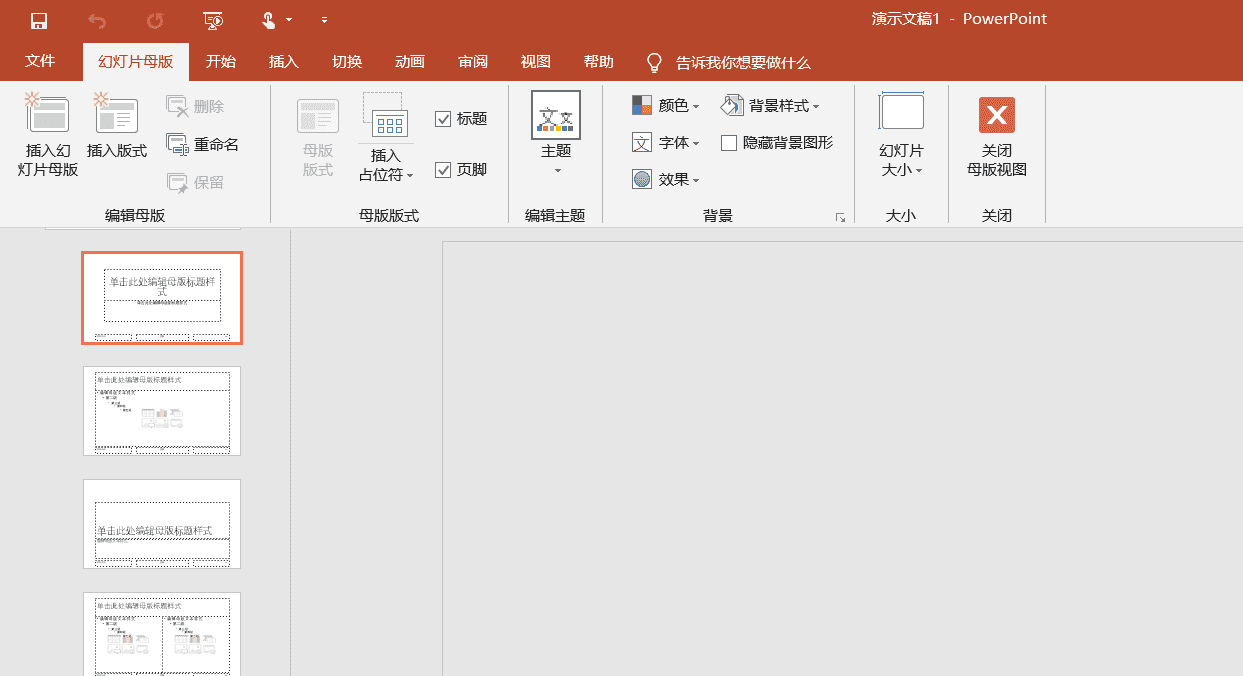This screenshot has height=676, width=1243.
Task: Click the Save icon in title bar
Action: coord(39,20)
